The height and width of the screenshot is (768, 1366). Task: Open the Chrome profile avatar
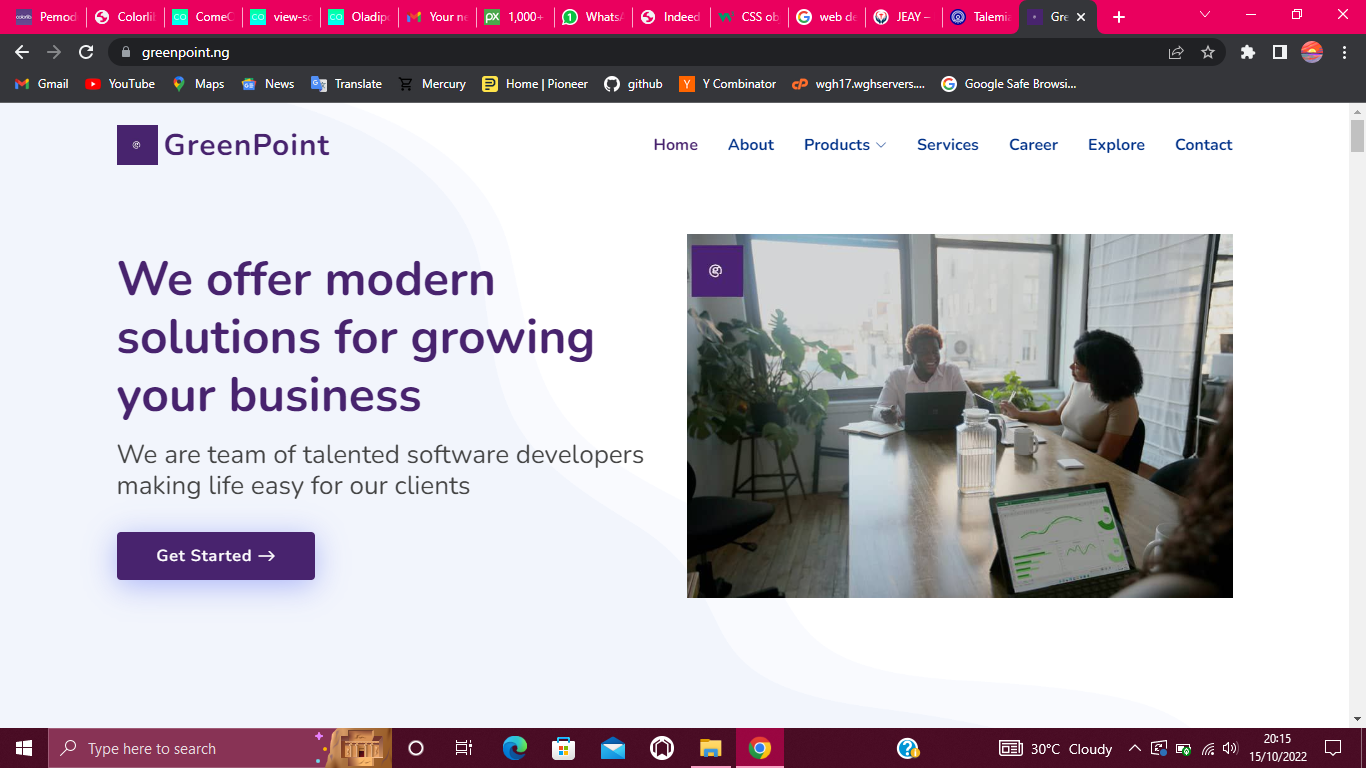pos(1311,52)
